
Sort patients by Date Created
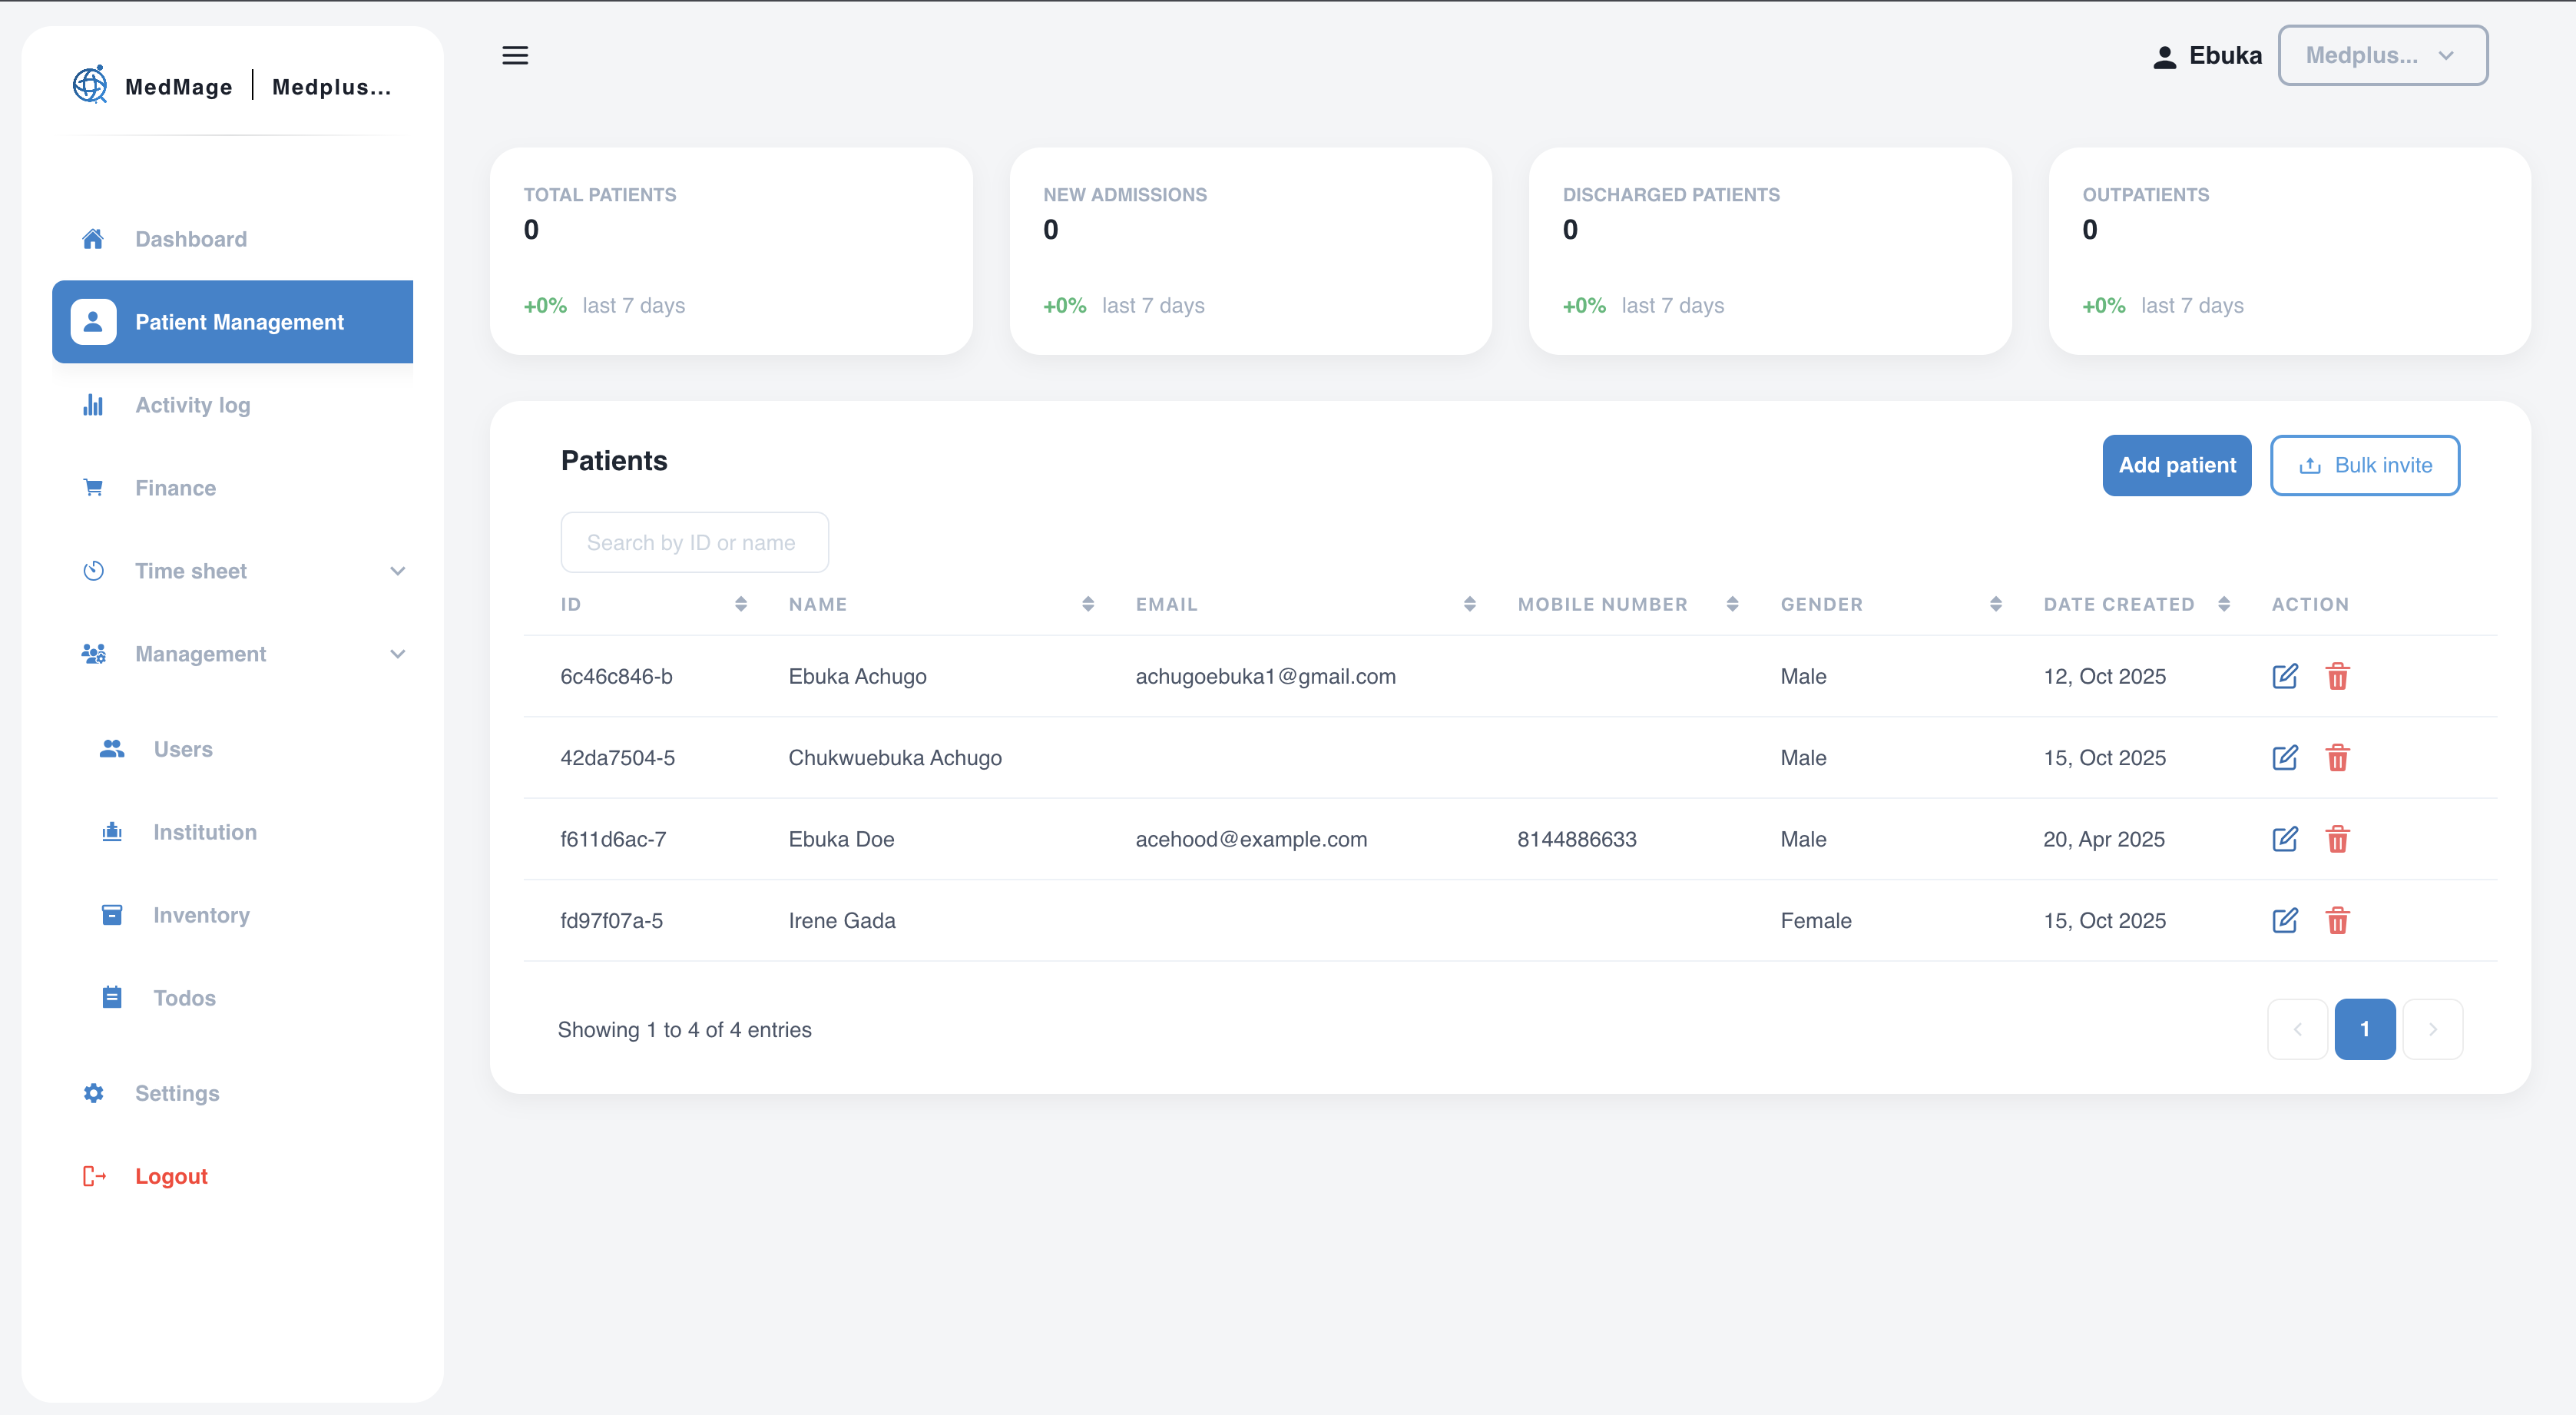[2223, 604]
